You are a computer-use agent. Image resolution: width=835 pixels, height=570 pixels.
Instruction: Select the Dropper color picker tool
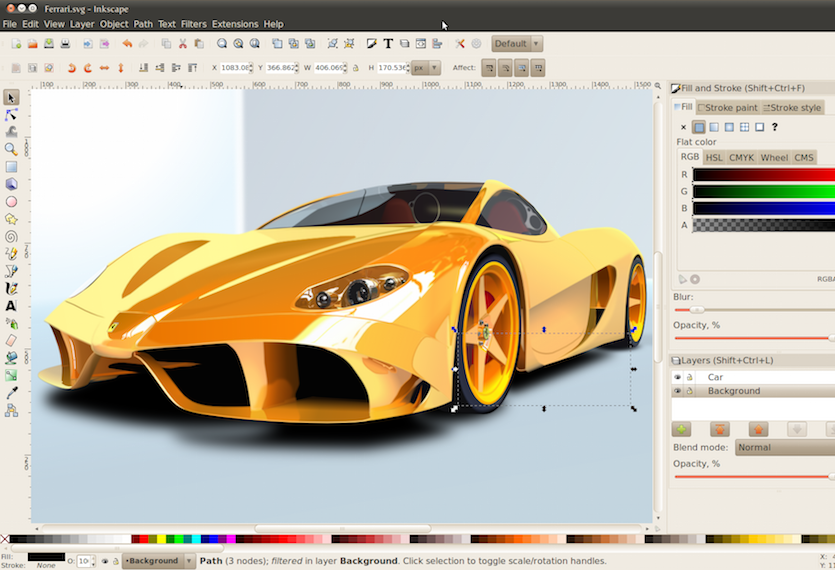11,393
